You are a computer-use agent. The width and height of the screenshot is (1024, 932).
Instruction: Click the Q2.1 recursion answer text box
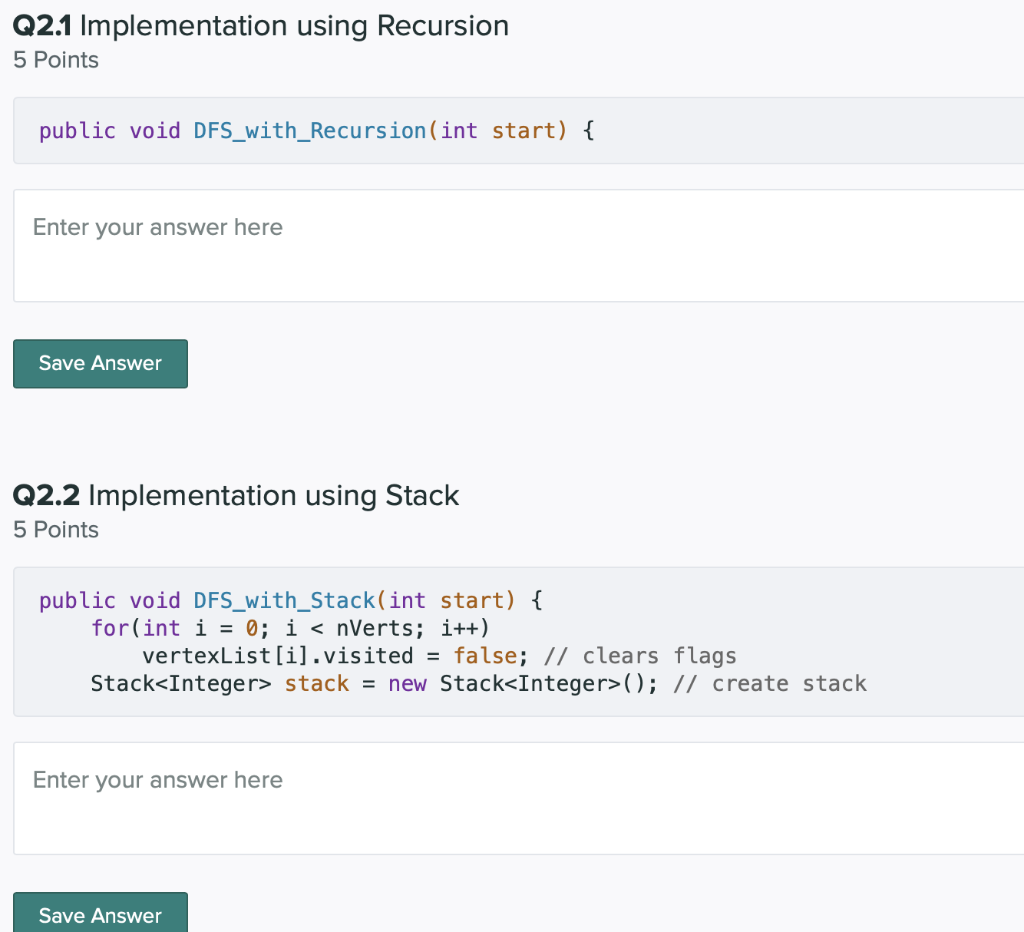pyautogui.click(x=518, y=245)
